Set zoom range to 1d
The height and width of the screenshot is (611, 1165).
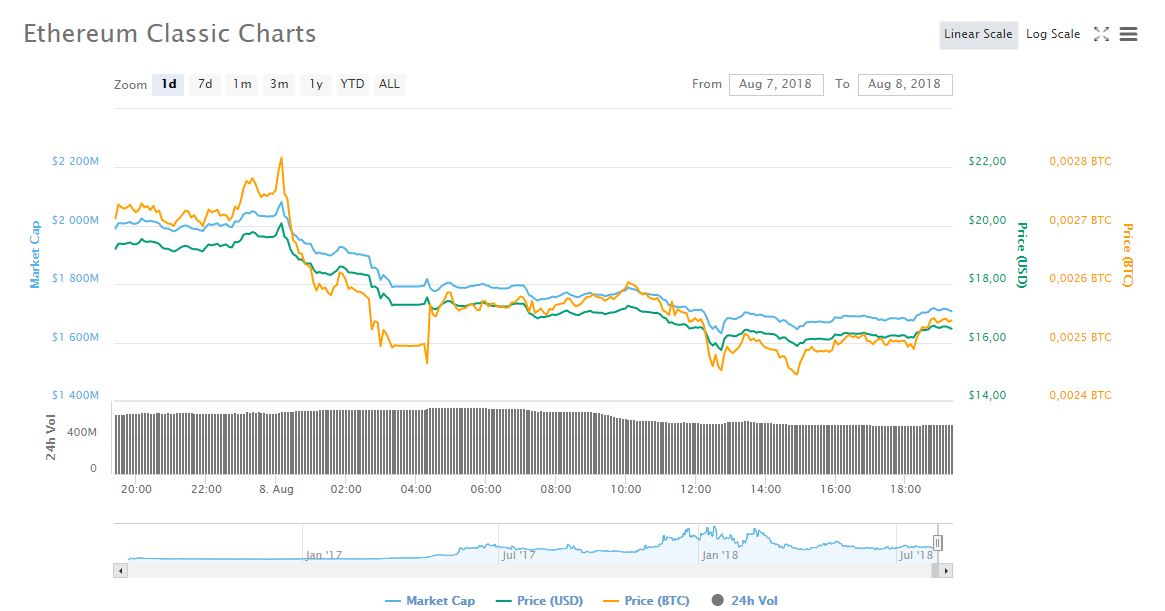click(x=169, y=84)
